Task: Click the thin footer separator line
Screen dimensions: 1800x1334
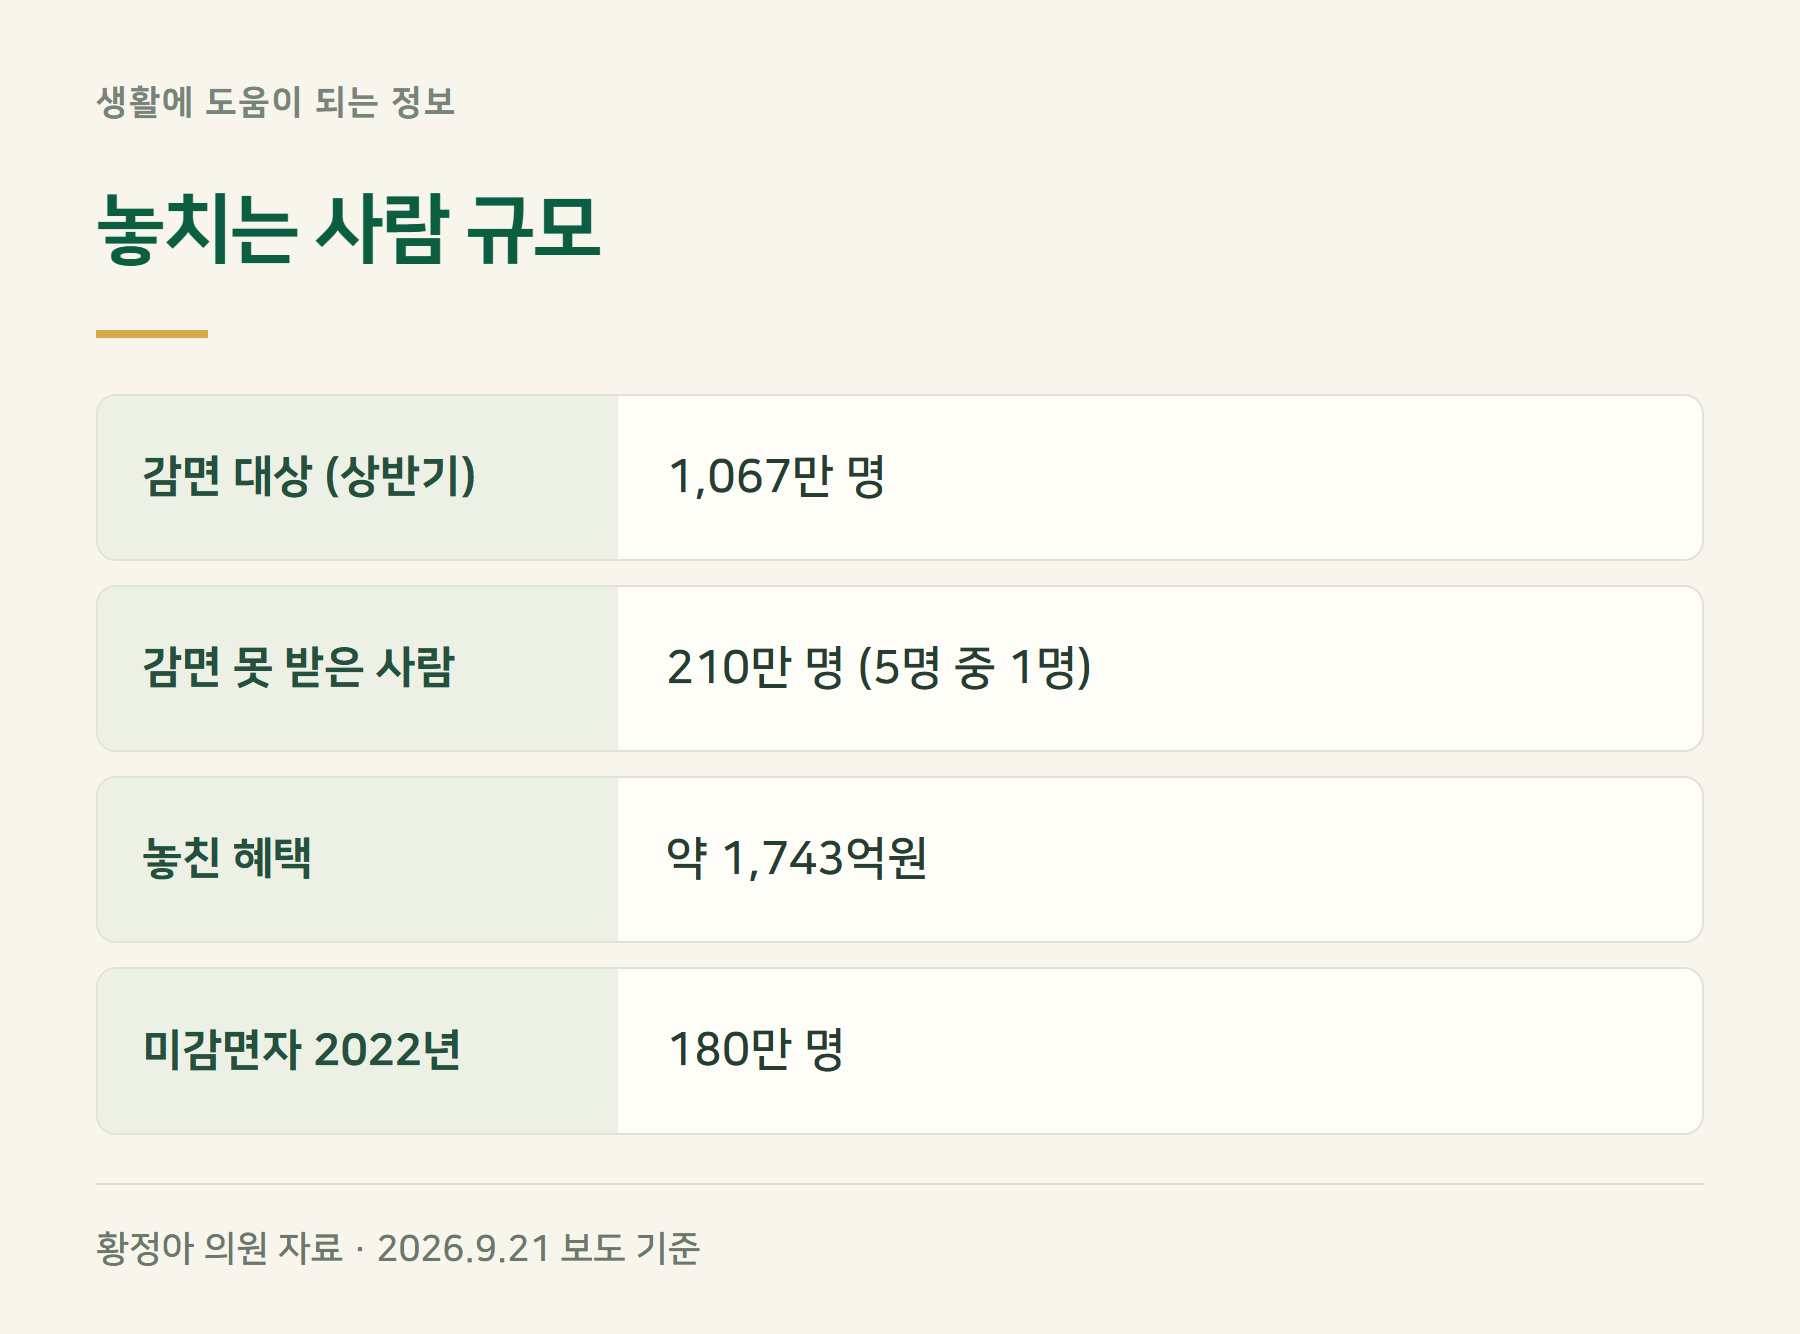Action: (900, 1184)
